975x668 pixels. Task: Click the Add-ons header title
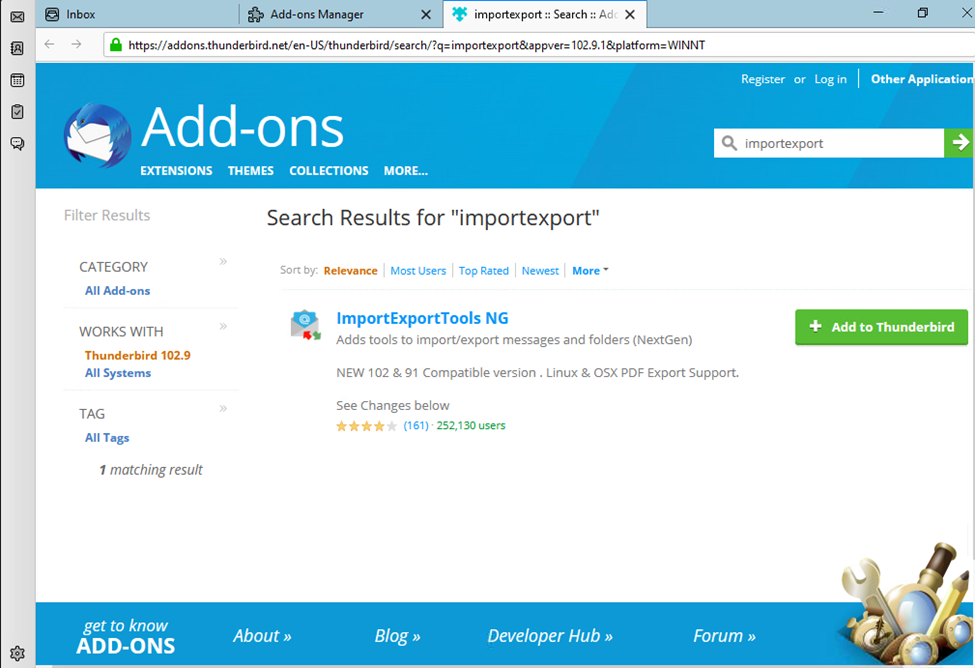pos(243,127)
